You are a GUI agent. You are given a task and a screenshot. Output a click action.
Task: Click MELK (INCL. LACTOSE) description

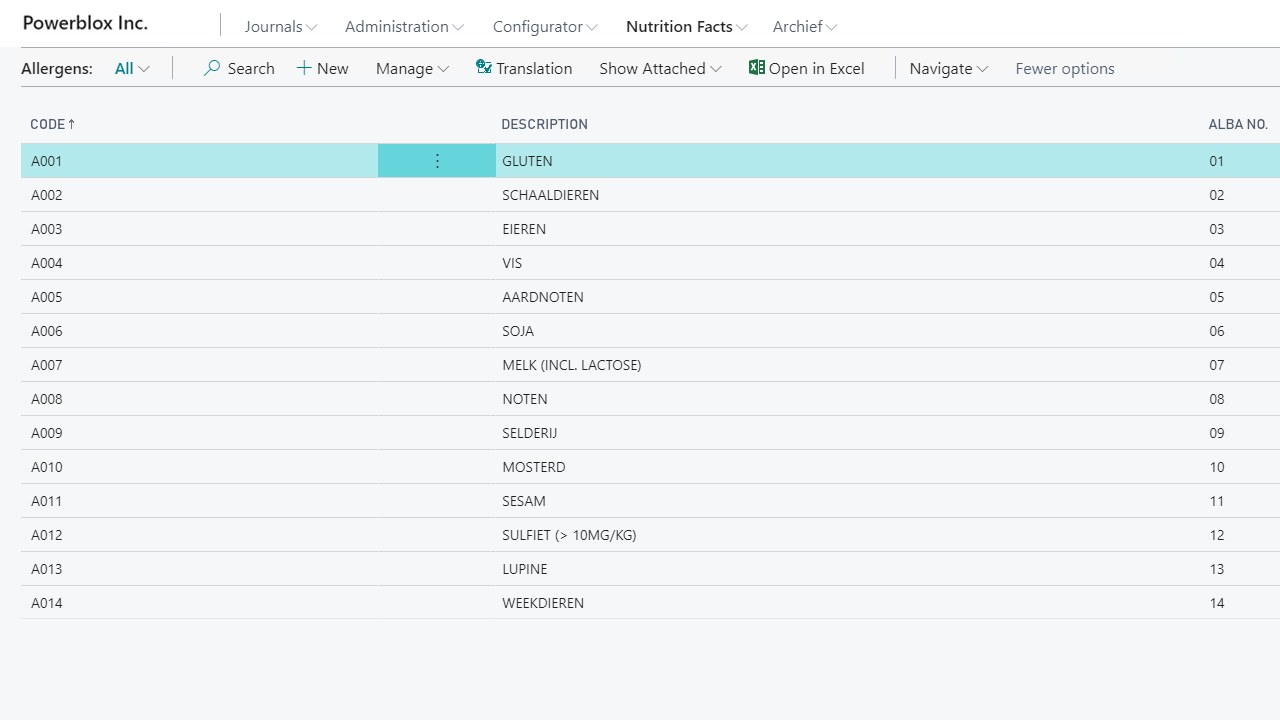[572, 365]
